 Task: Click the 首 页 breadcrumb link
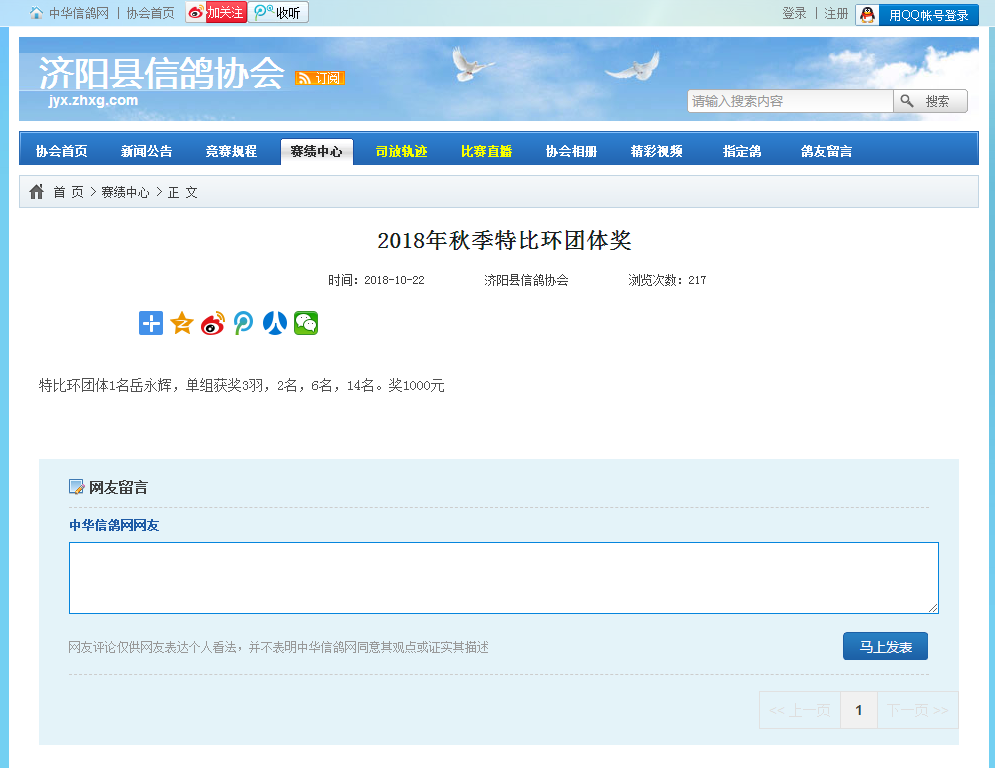tap(68, 192)
